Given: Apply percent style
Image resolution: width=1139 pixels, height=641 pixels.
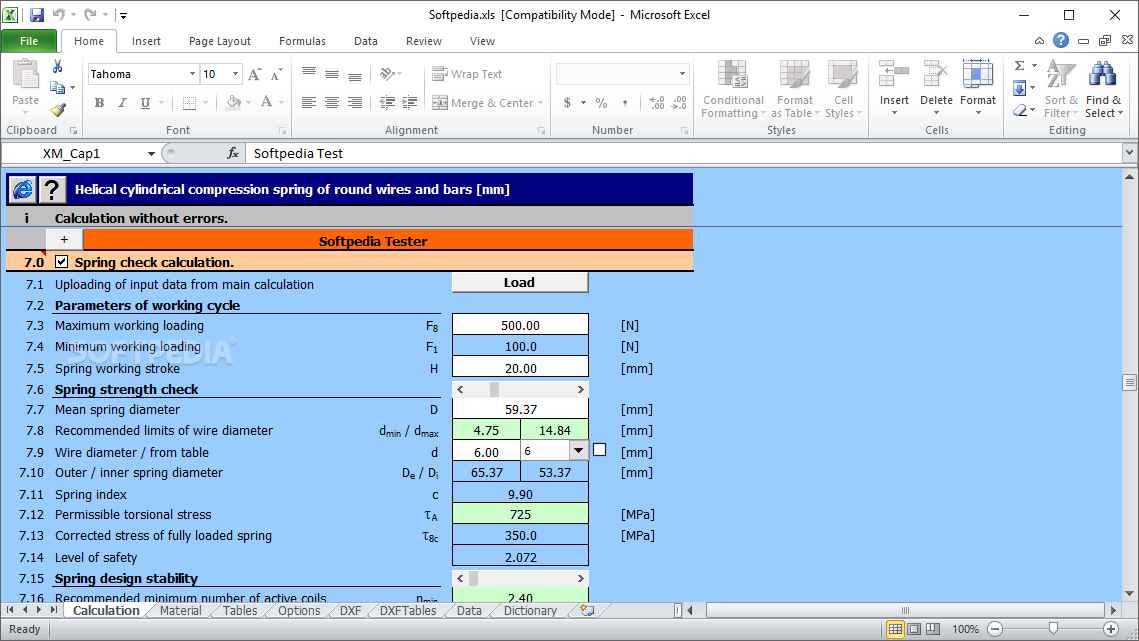Looking at the screenshot, I should pos(601,103).
